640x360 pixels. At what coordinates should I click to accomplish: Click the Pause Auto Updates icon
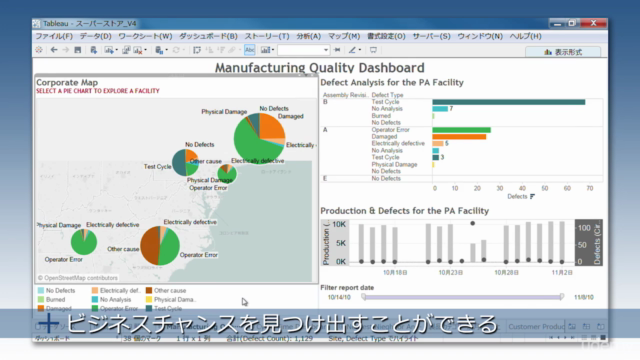point(159,50)
